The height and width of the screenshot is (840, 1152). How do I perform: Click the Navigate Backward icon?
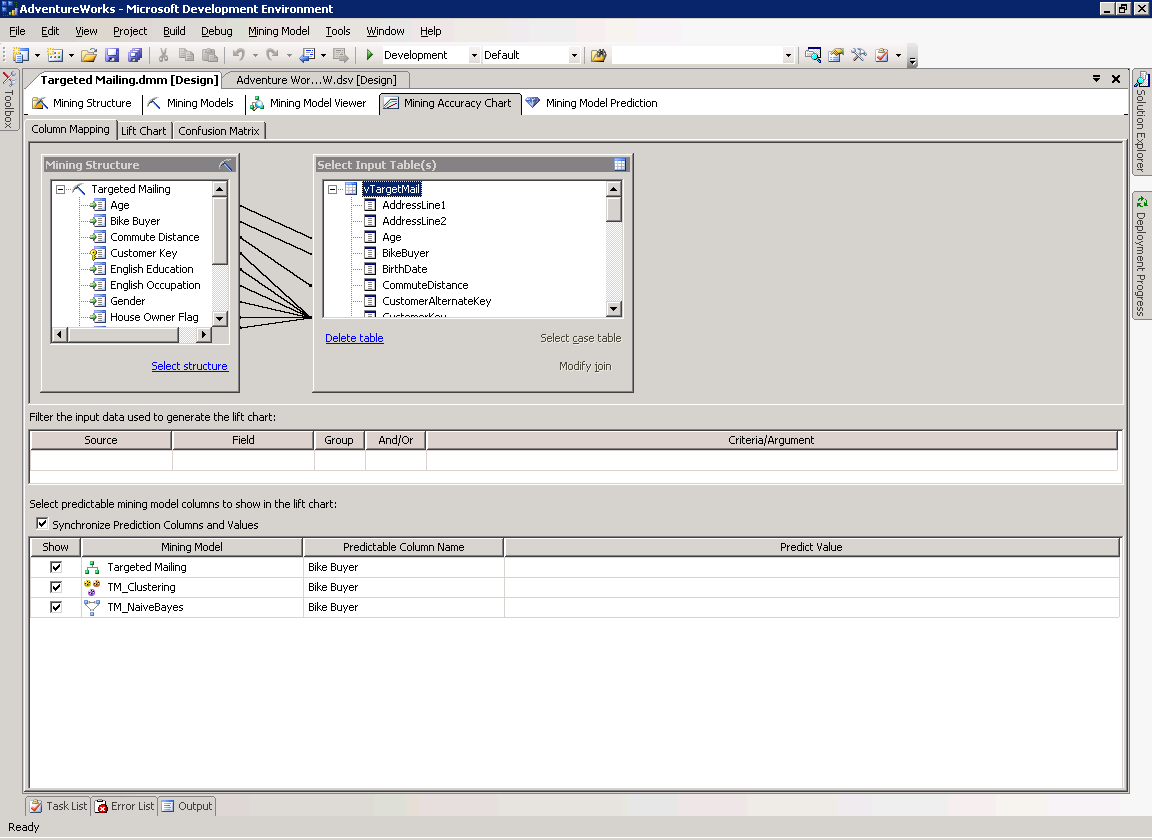click(307, 55)
